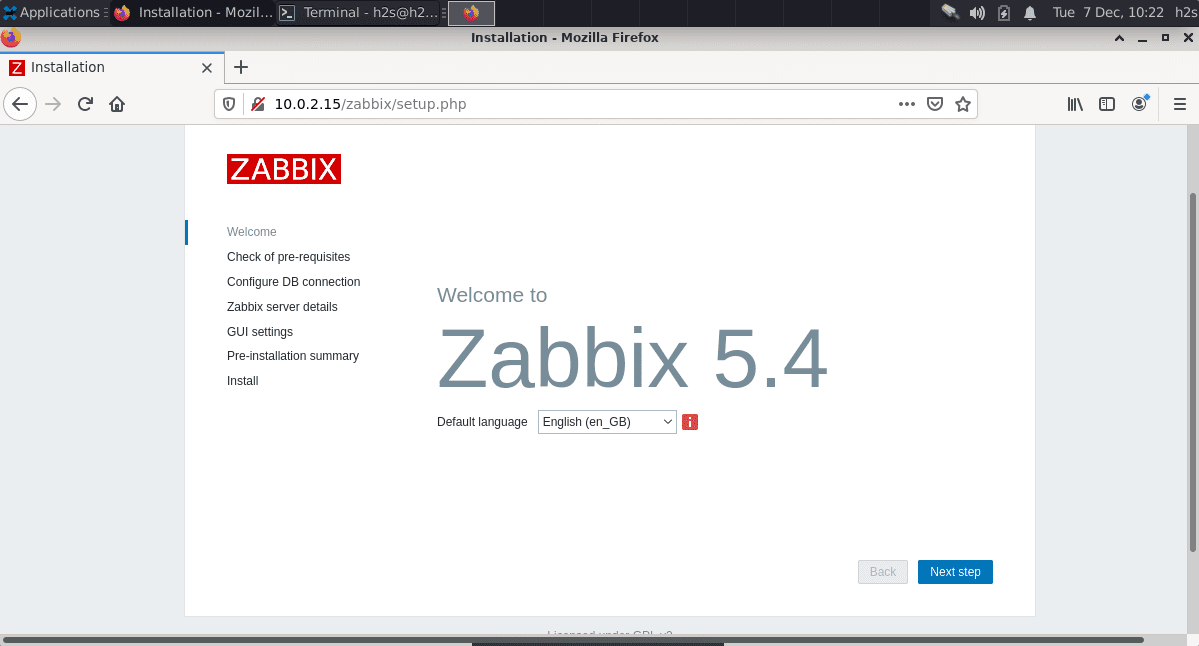Open the Default language dropdown
Viewport: 1199px width, 646px height.
pyautogui.click(x=606, y=422)
